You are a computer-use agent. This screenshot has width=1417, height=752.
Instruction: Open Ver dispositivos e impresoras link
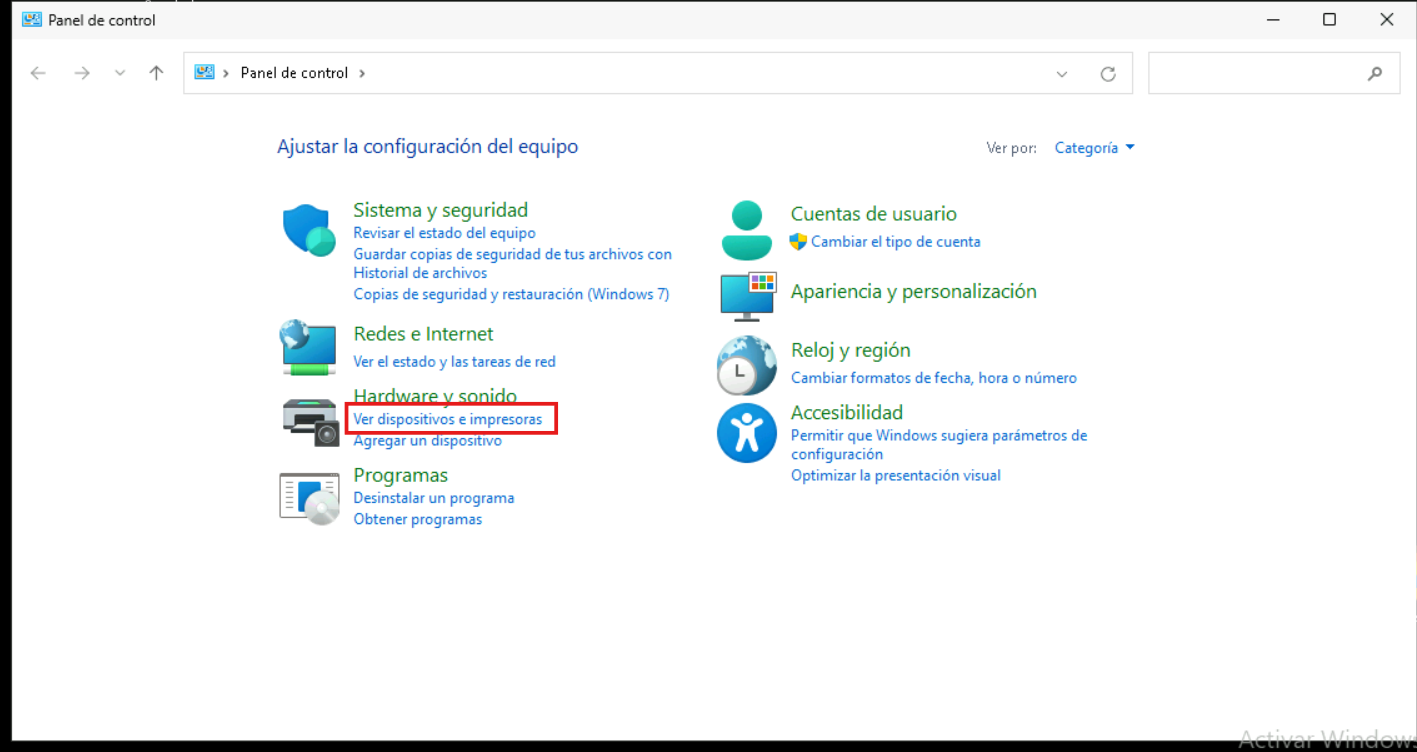click(x=448, y=419)
